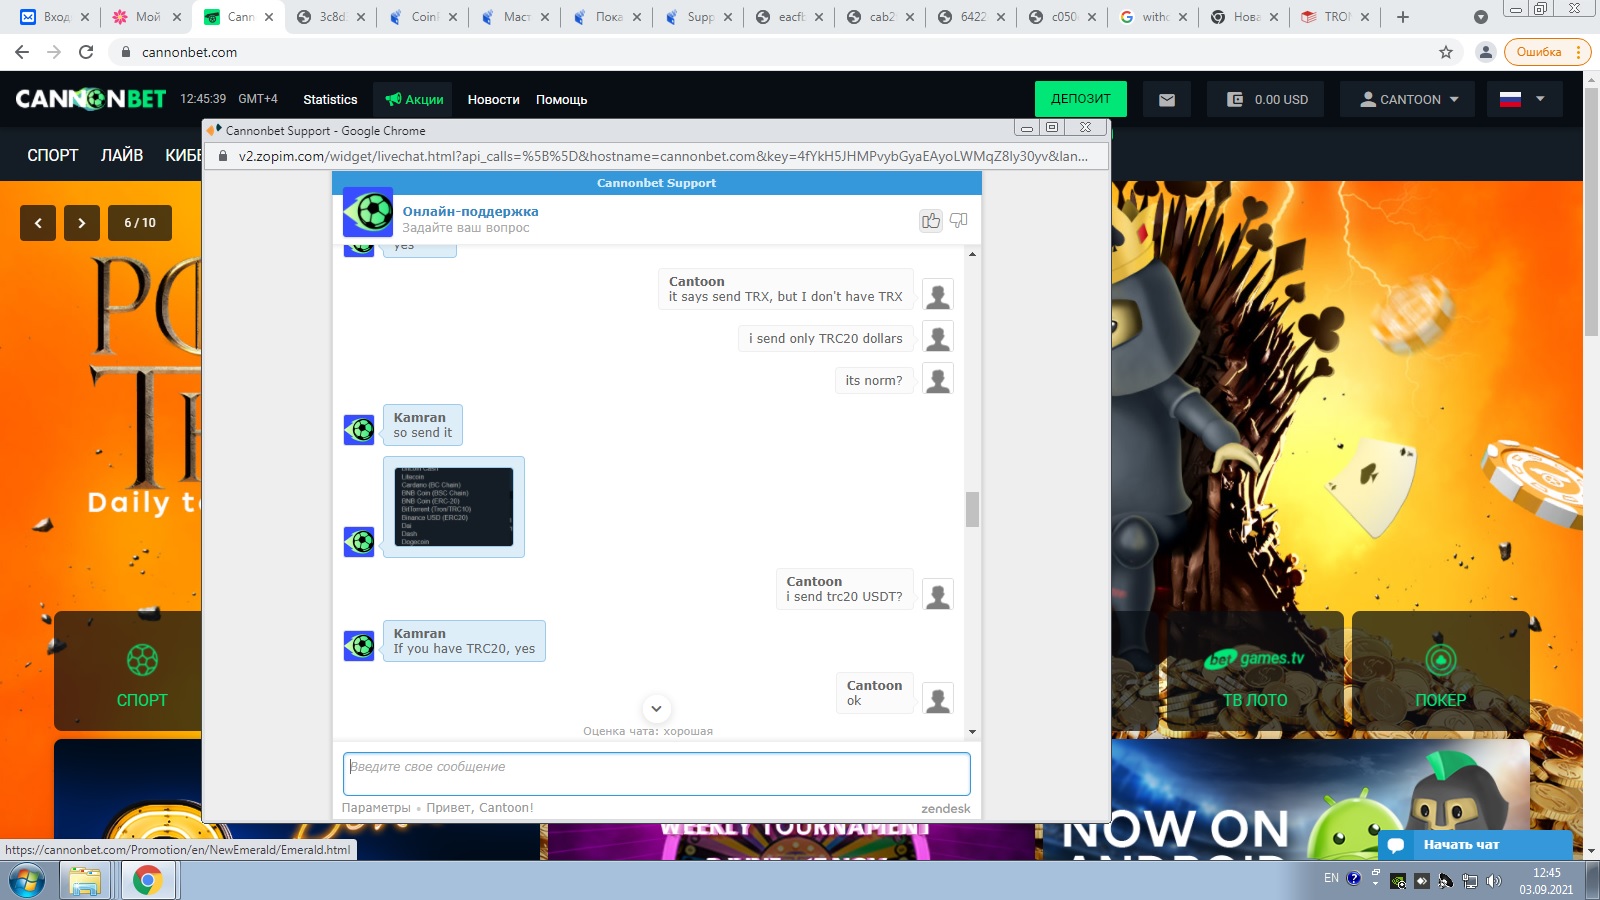Click the help question mark icon in the taskbar
1600x900 pixels.
[x=1354, y=879]
